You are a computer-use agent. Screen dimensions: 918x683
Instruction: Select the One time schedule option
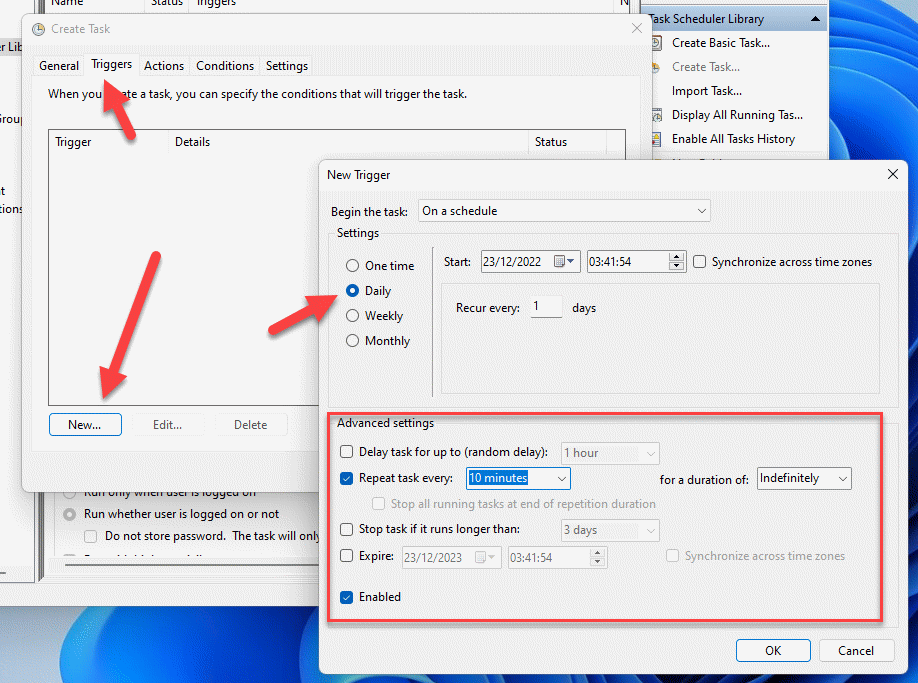click(352, 266)
